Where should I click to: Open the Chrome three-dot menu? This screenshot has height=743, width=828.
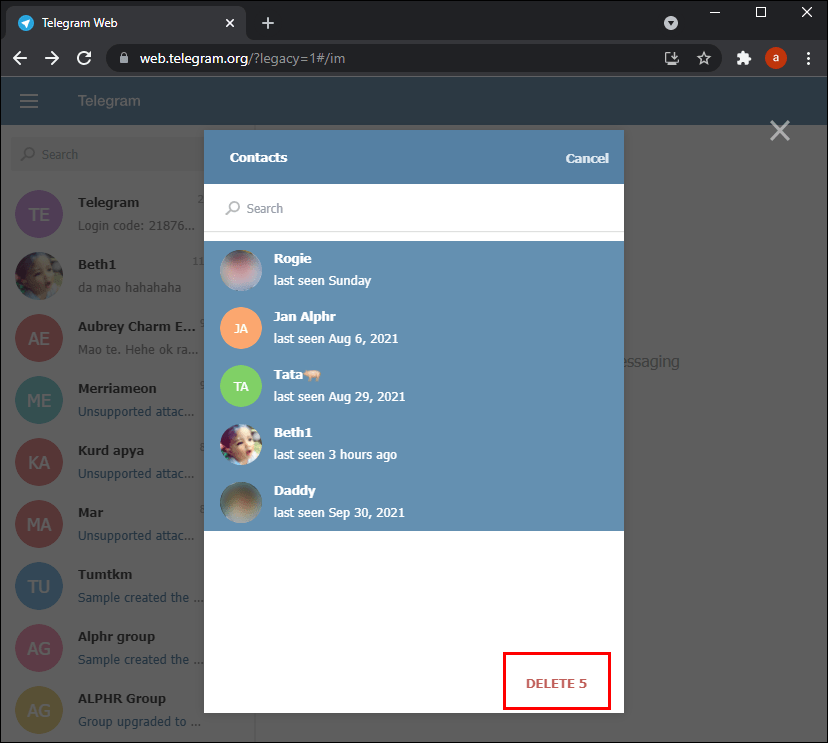pyautogui.click(x=809, y=58)
